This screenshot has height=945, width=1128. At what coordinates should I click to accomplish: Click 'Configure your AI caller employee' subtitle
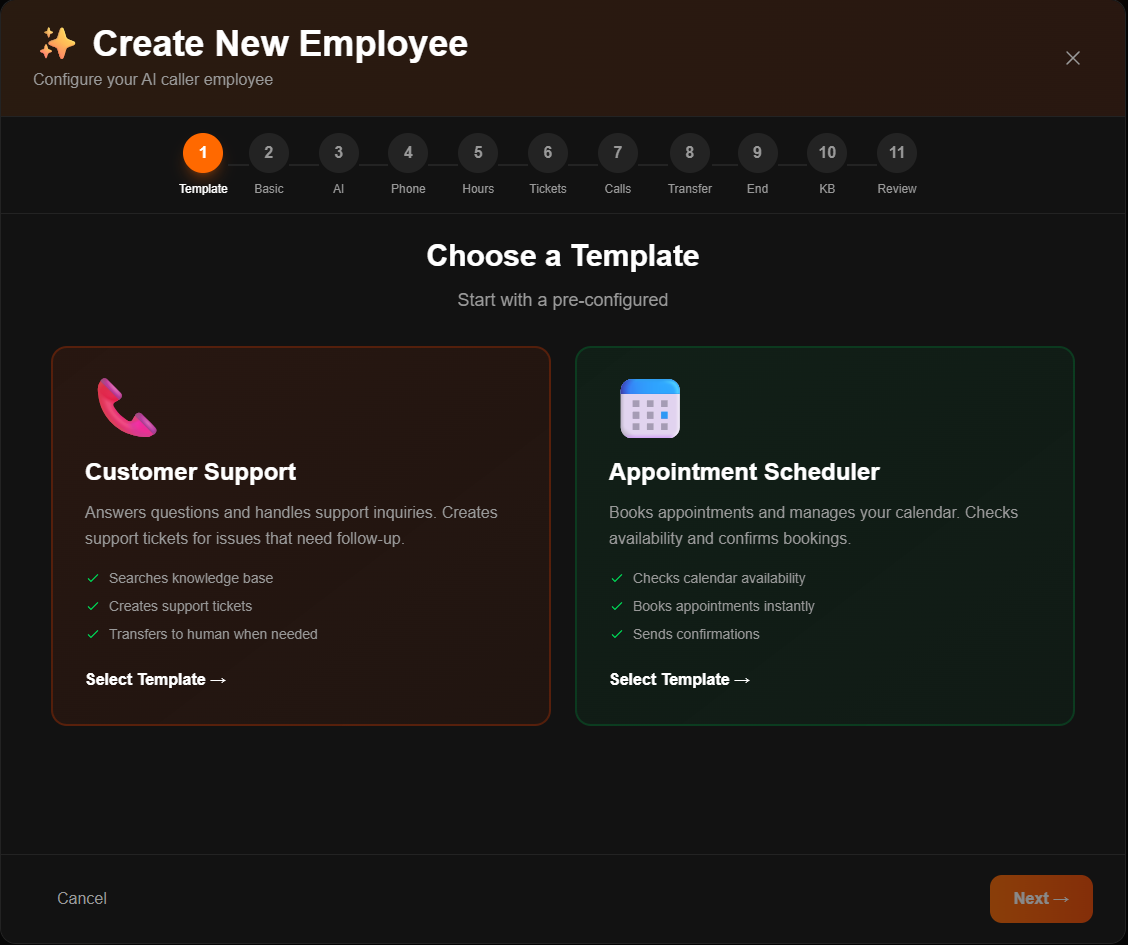[153, 80]
